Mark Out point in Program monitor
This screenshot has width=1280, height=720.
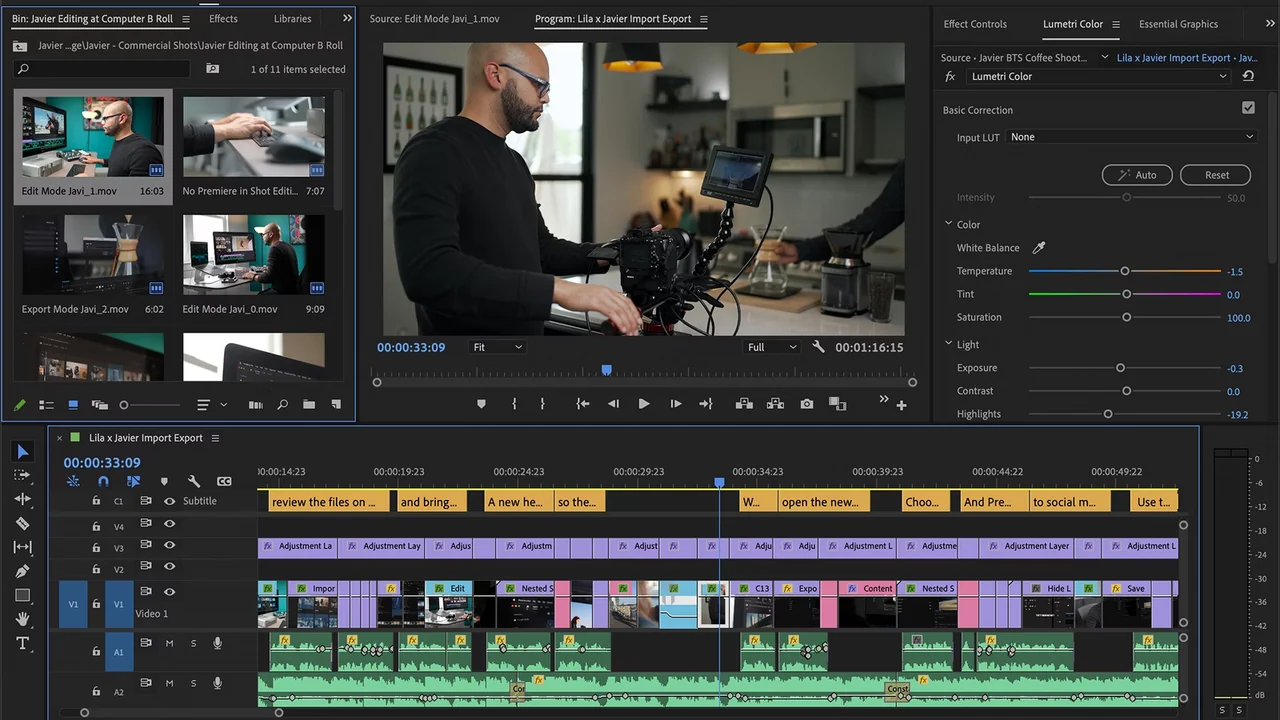click(543, 404)
